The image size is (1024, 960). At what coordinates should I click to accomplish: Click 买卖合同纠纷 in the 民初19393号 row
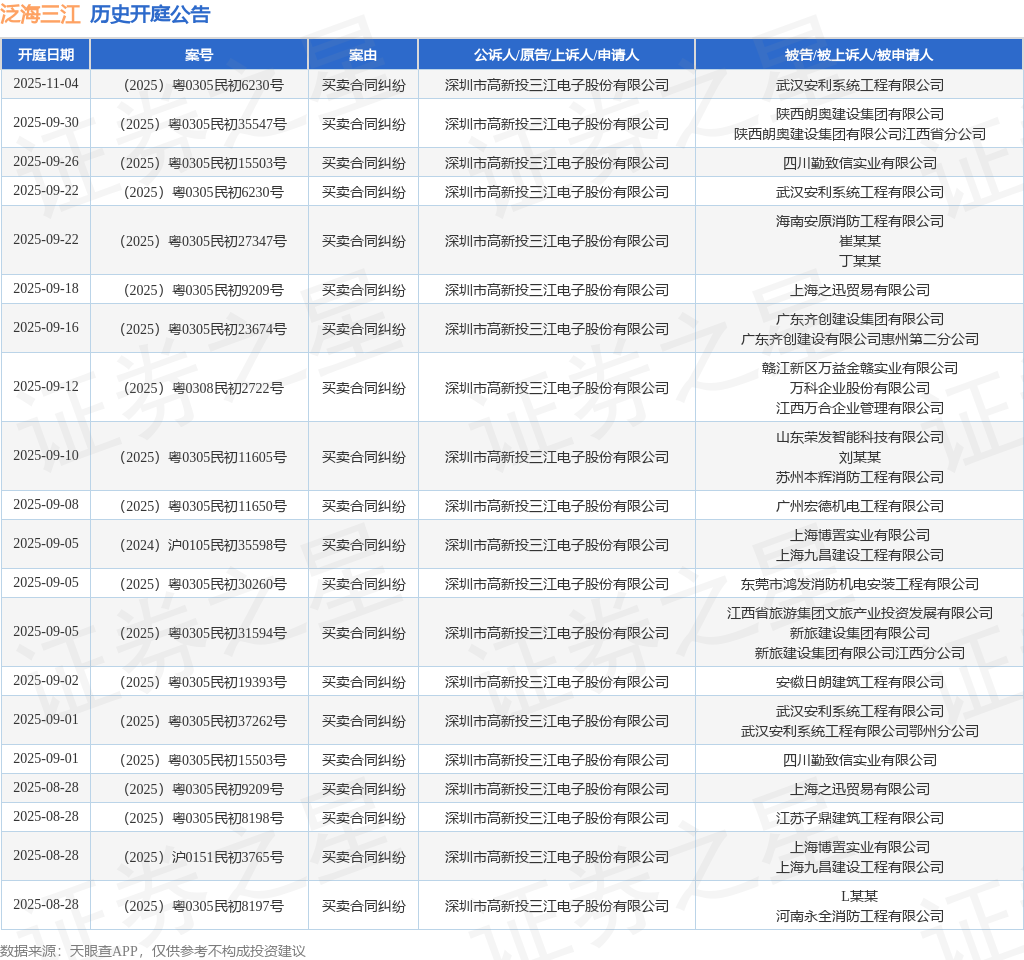click(x=363, y=682)
